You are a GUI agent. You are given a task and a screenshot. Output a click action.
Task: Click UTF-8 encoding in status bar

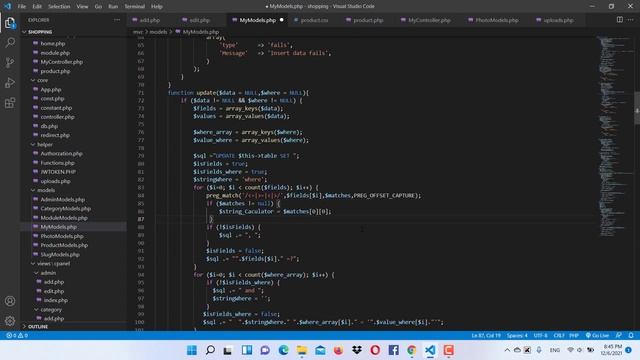coord(540,335)
